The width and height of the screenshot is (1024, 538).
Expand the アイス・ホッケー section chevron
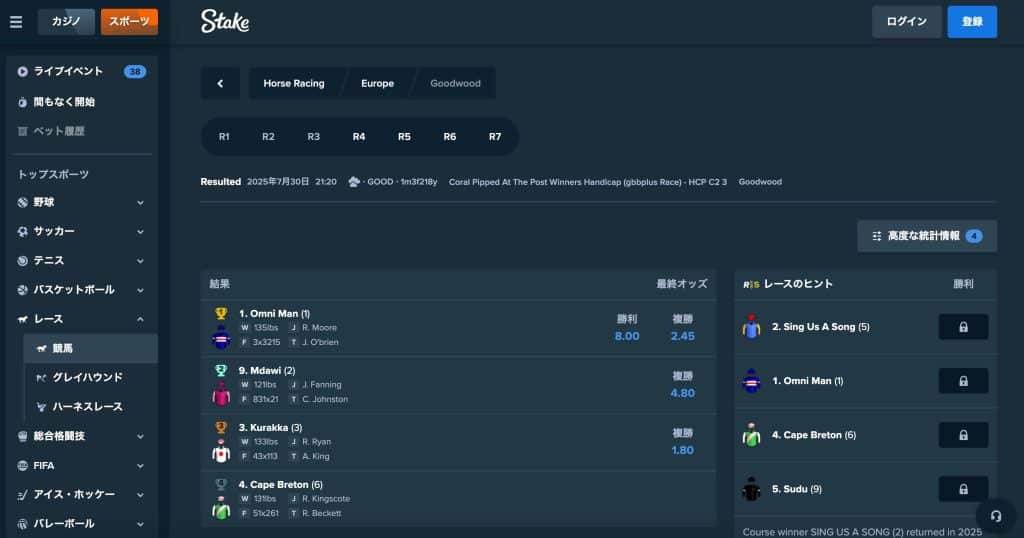(x=140, y=495)
